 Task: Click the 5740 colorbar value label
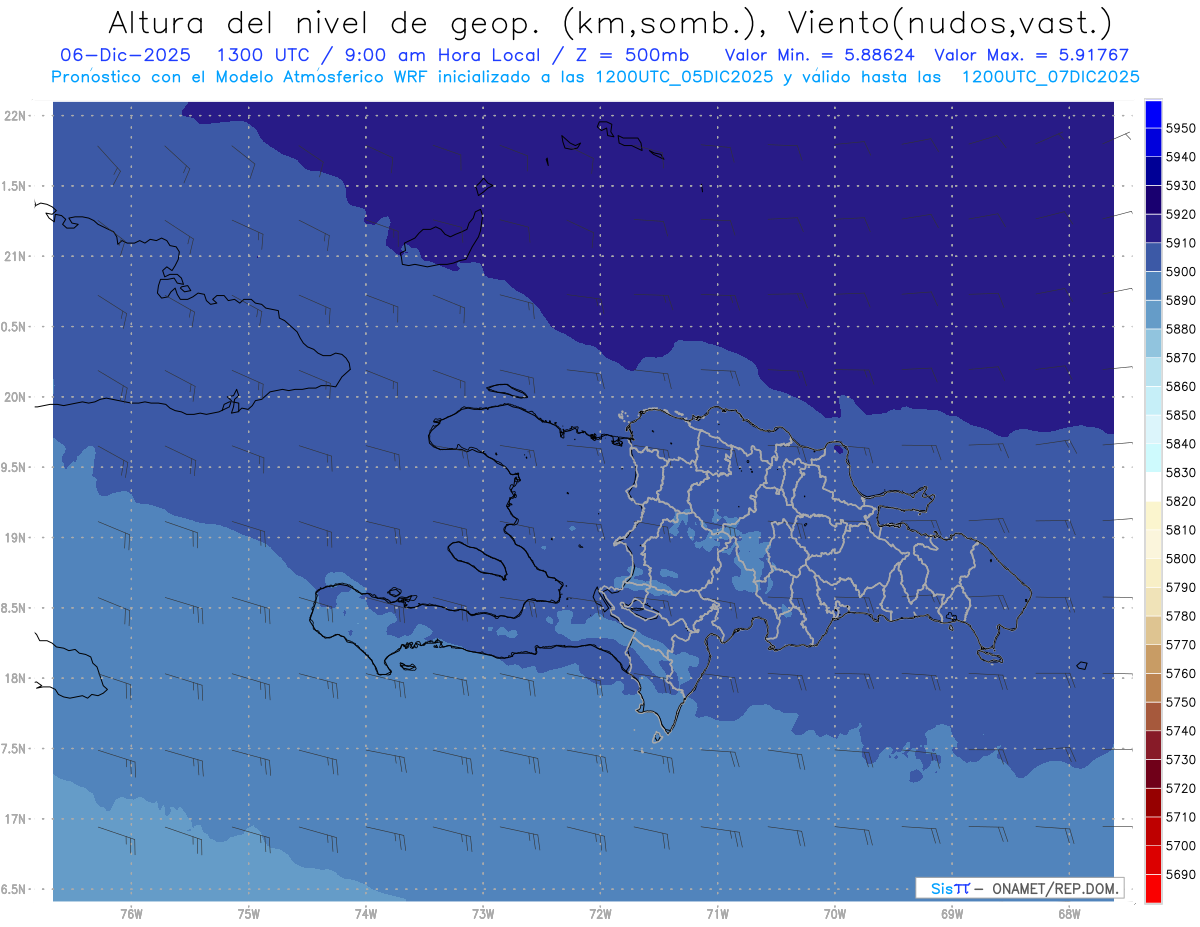click(1180, 731)
